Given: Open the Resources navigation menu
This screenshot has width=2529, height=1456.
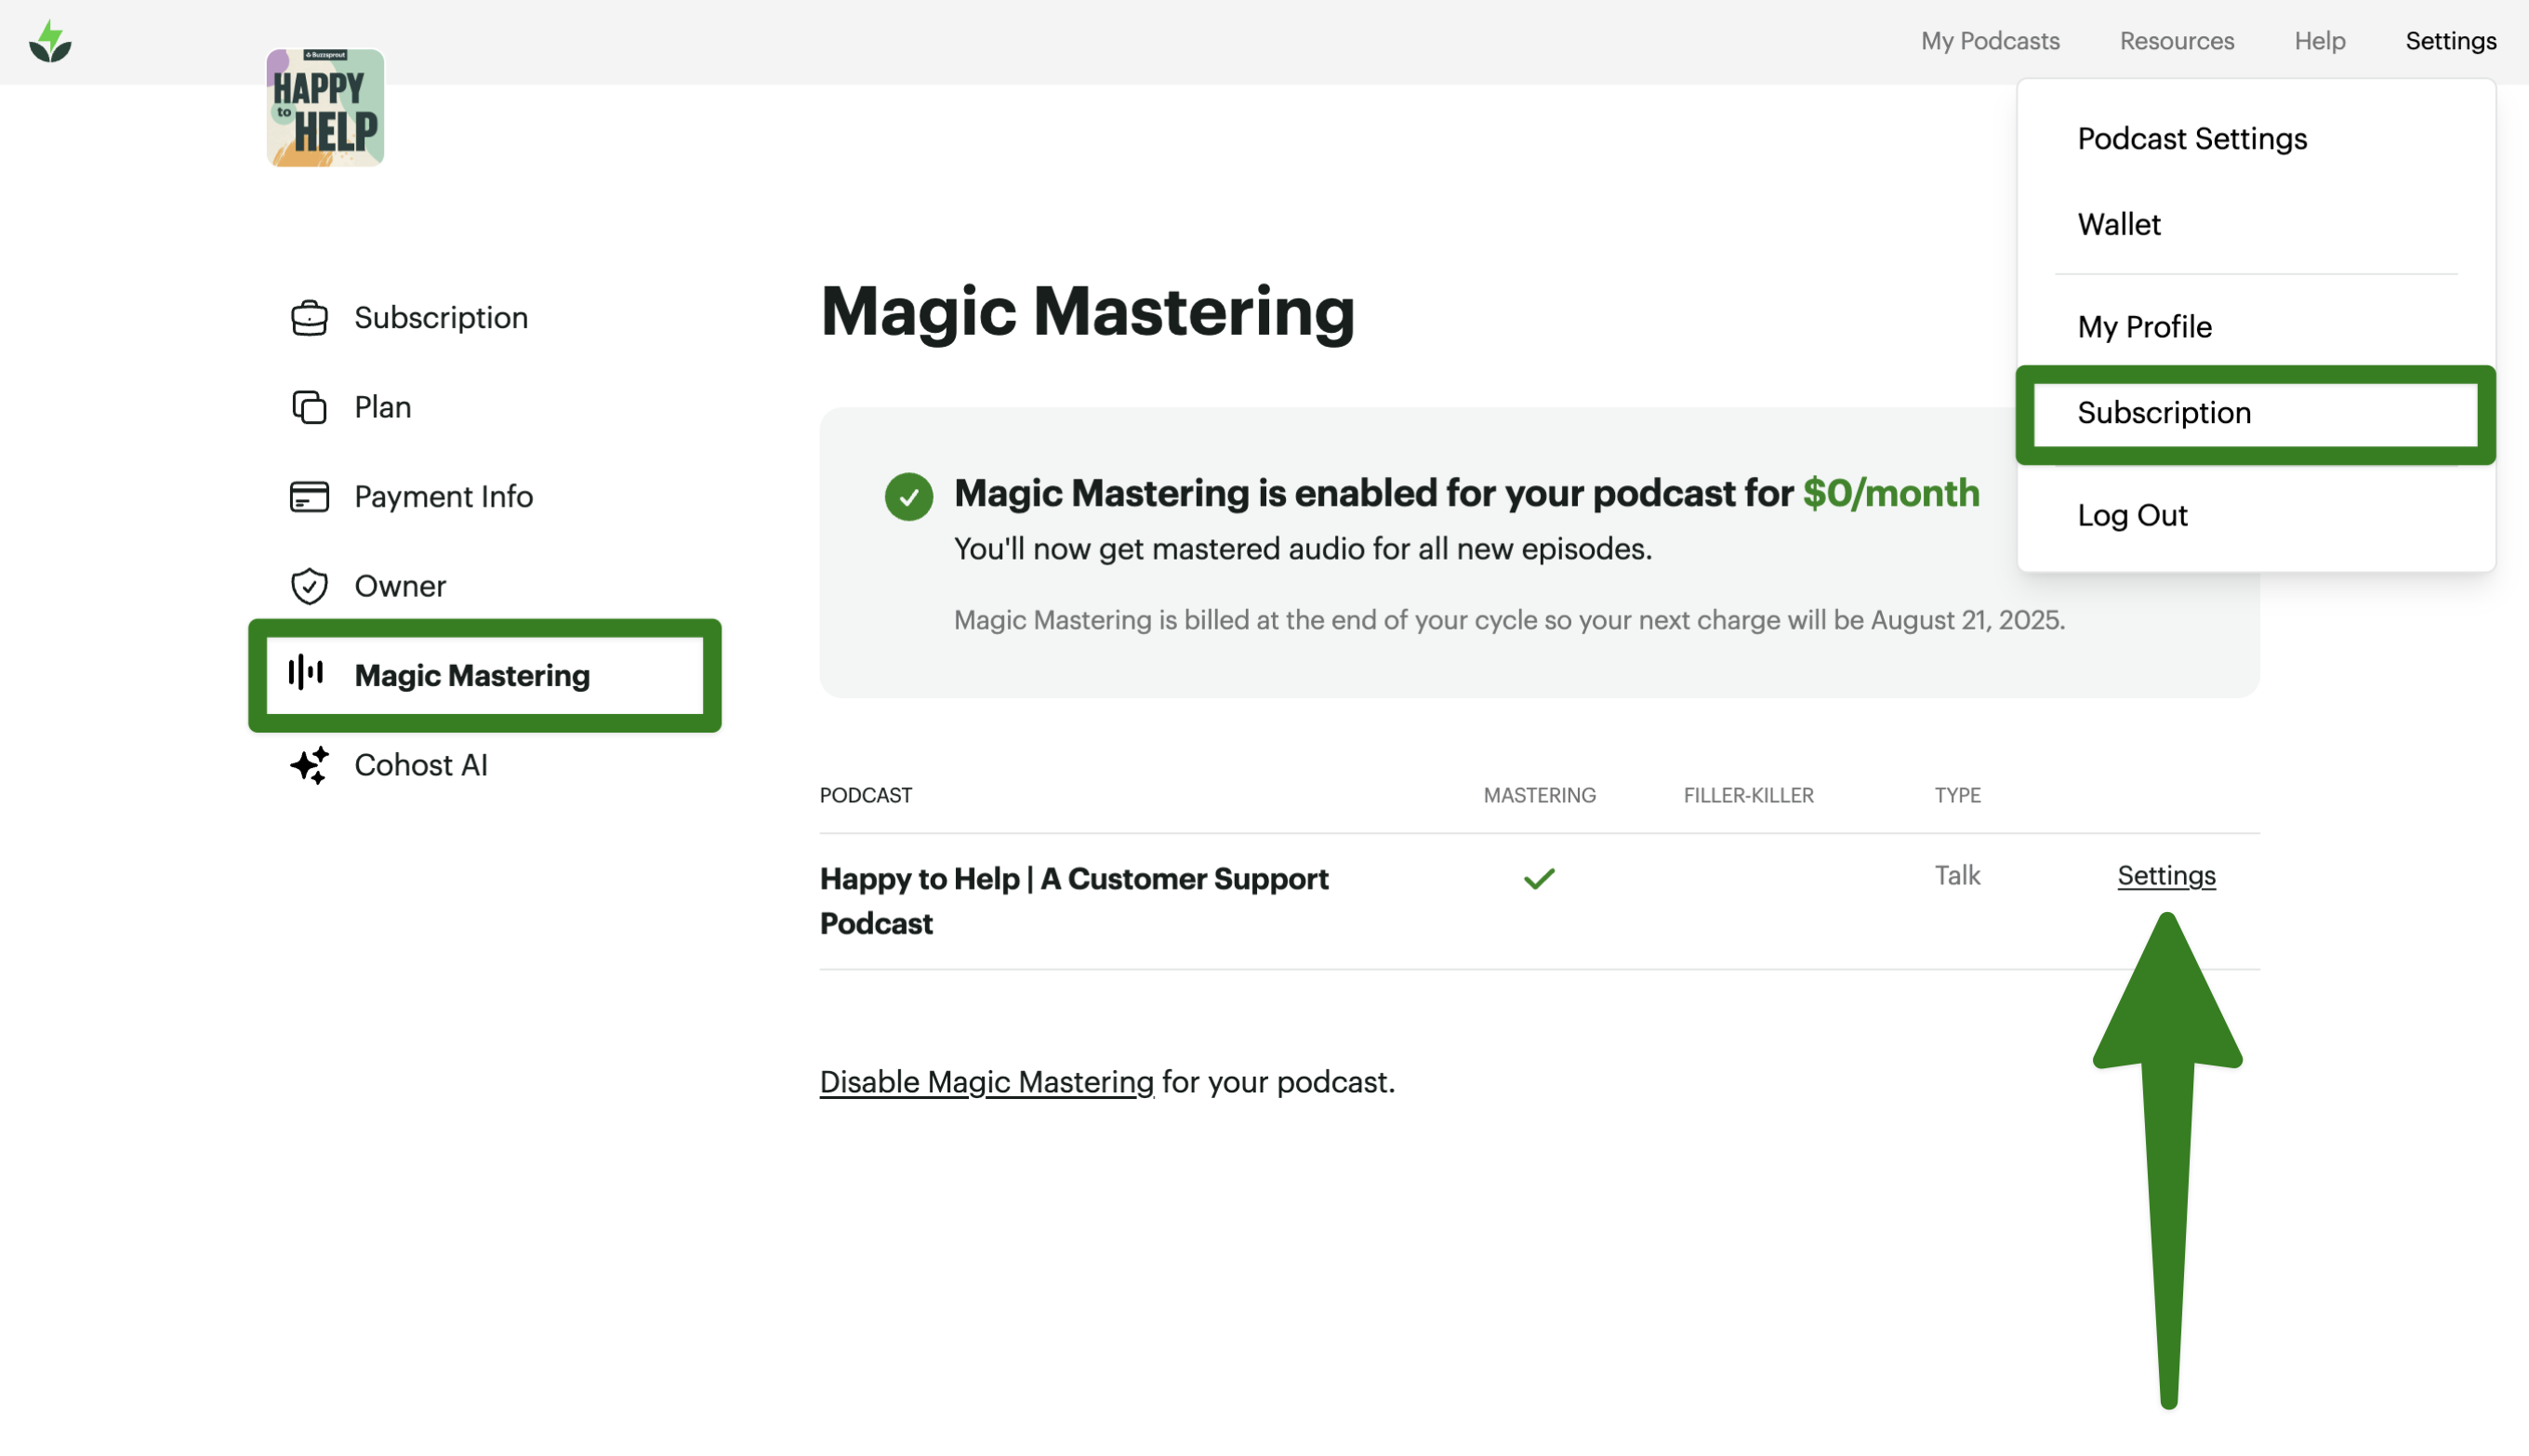Looking at the screenshot, I should pos(2176,41).
